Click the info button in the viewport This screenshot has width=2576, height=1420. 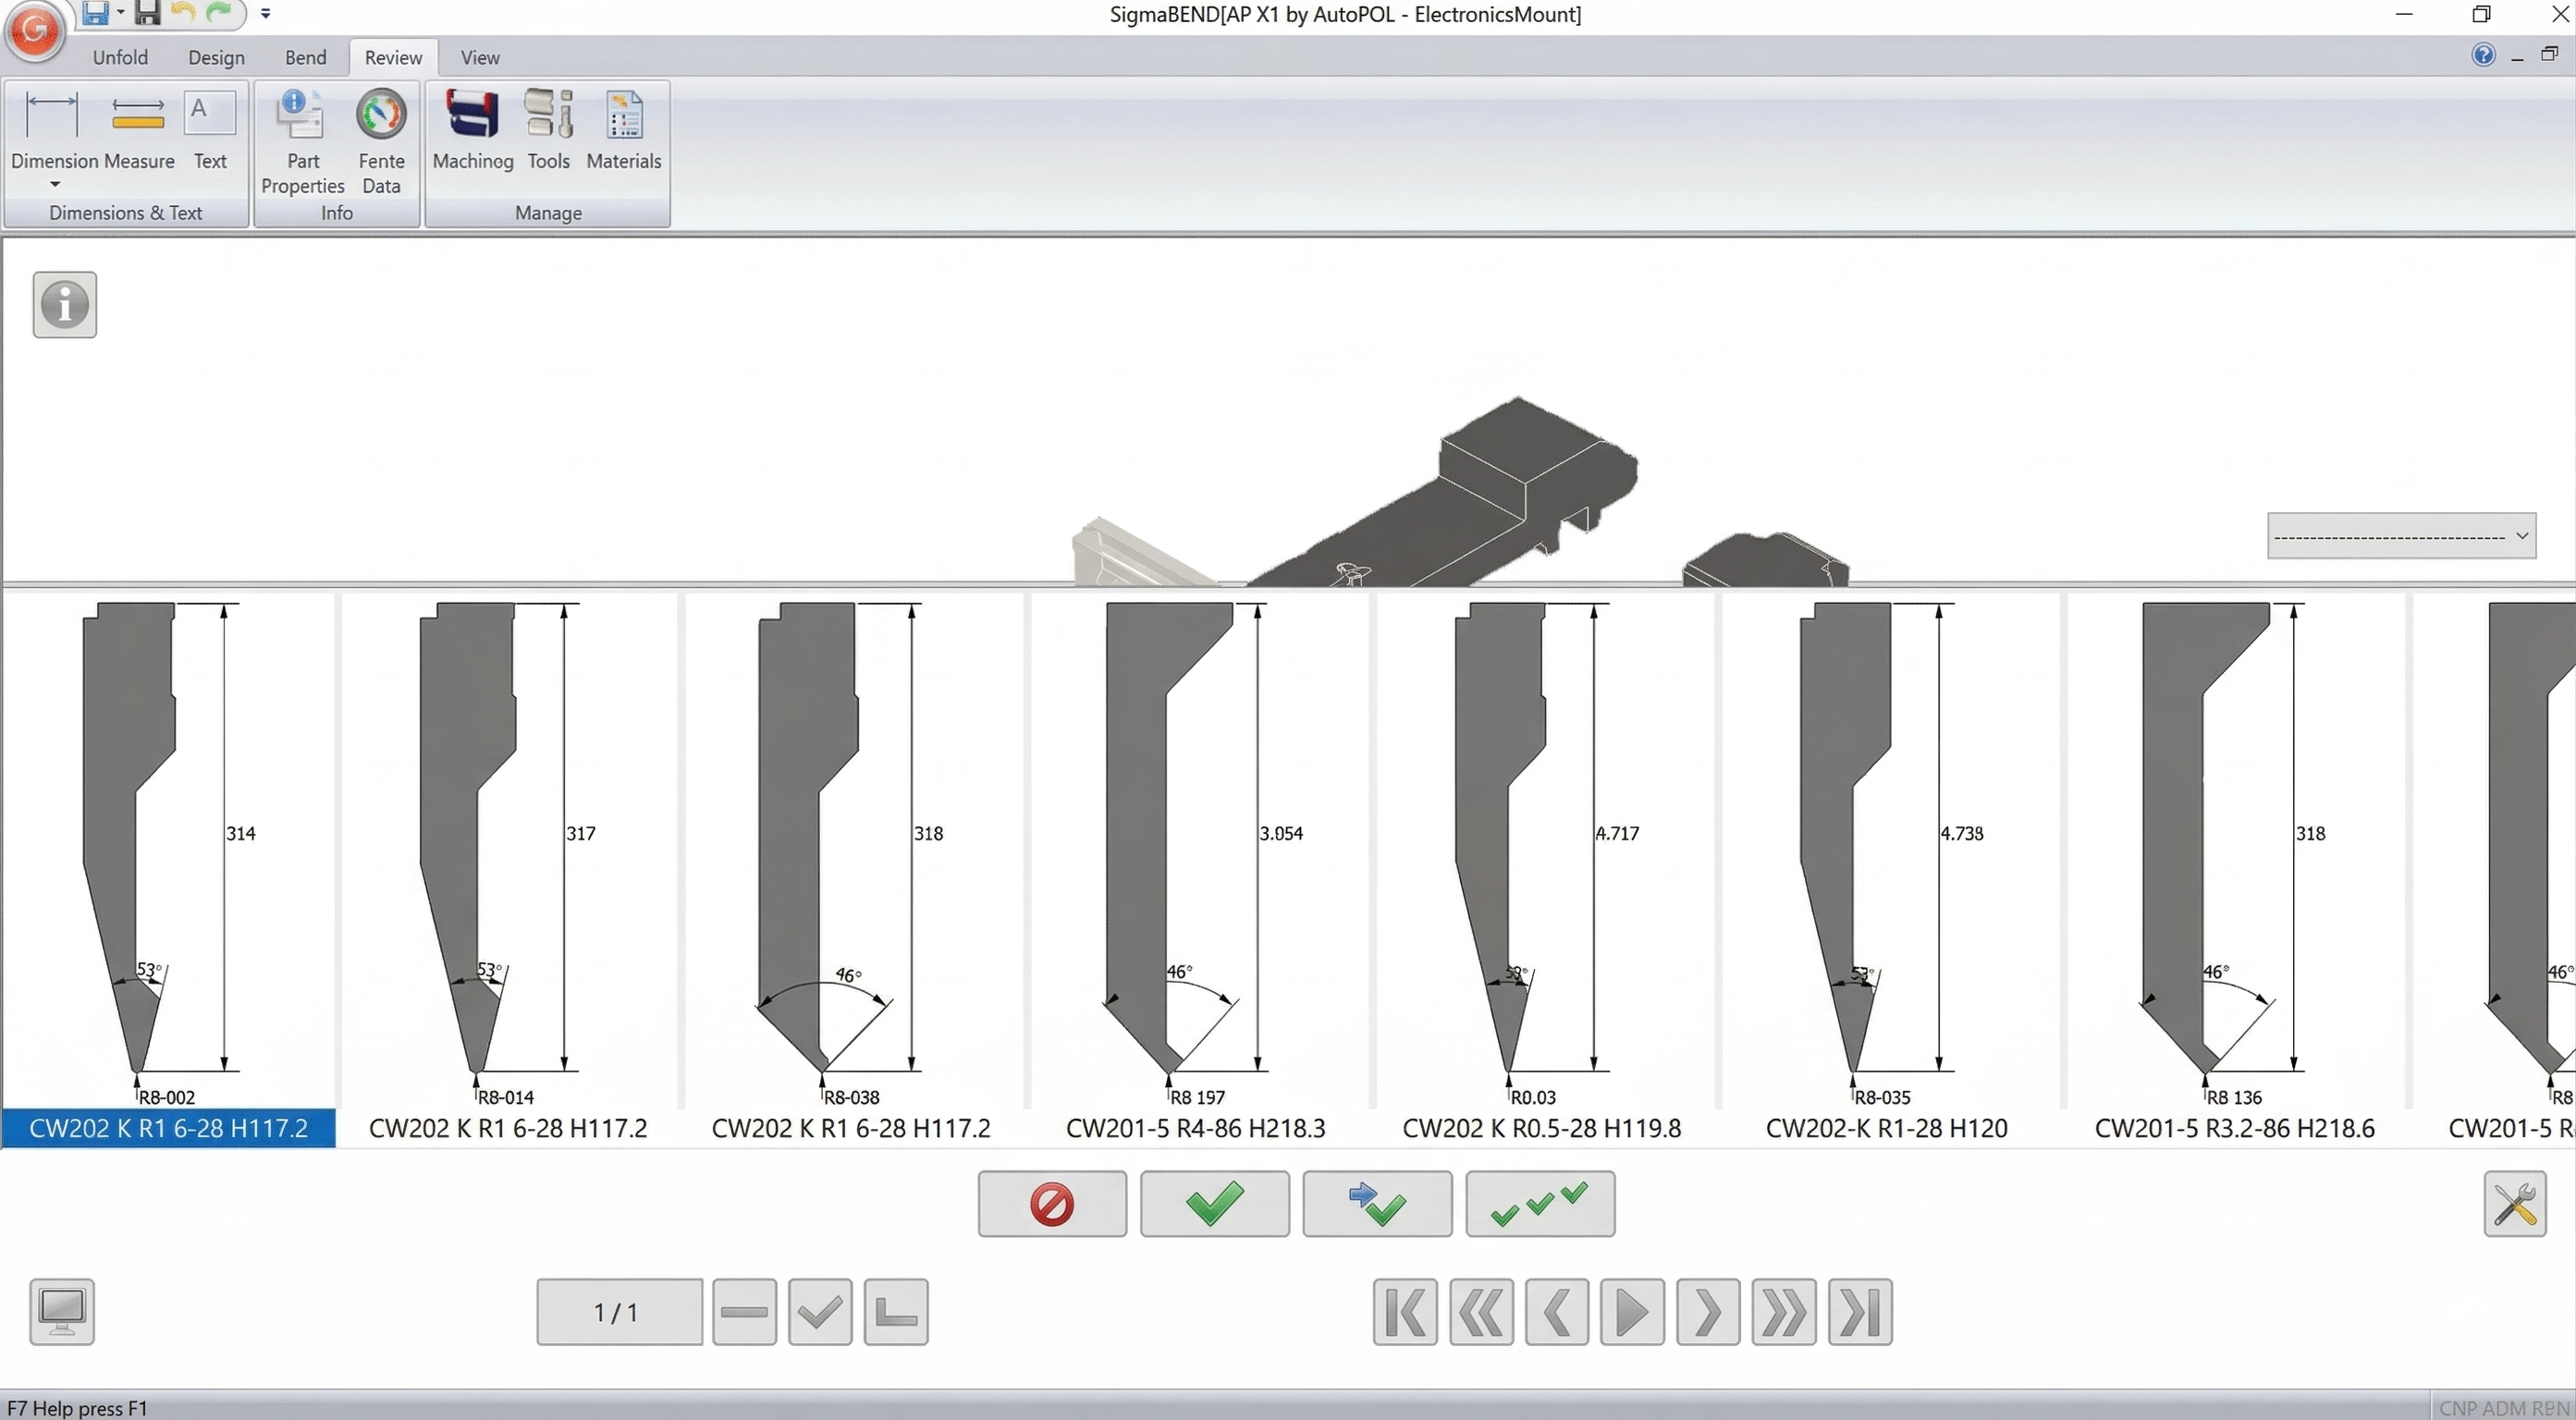click(x=65, y=305)
